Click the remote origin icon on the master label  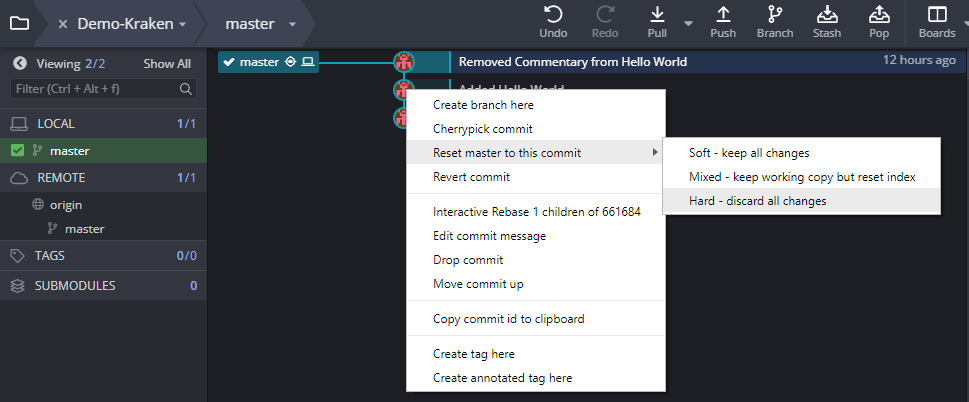(x=290, y=62)
